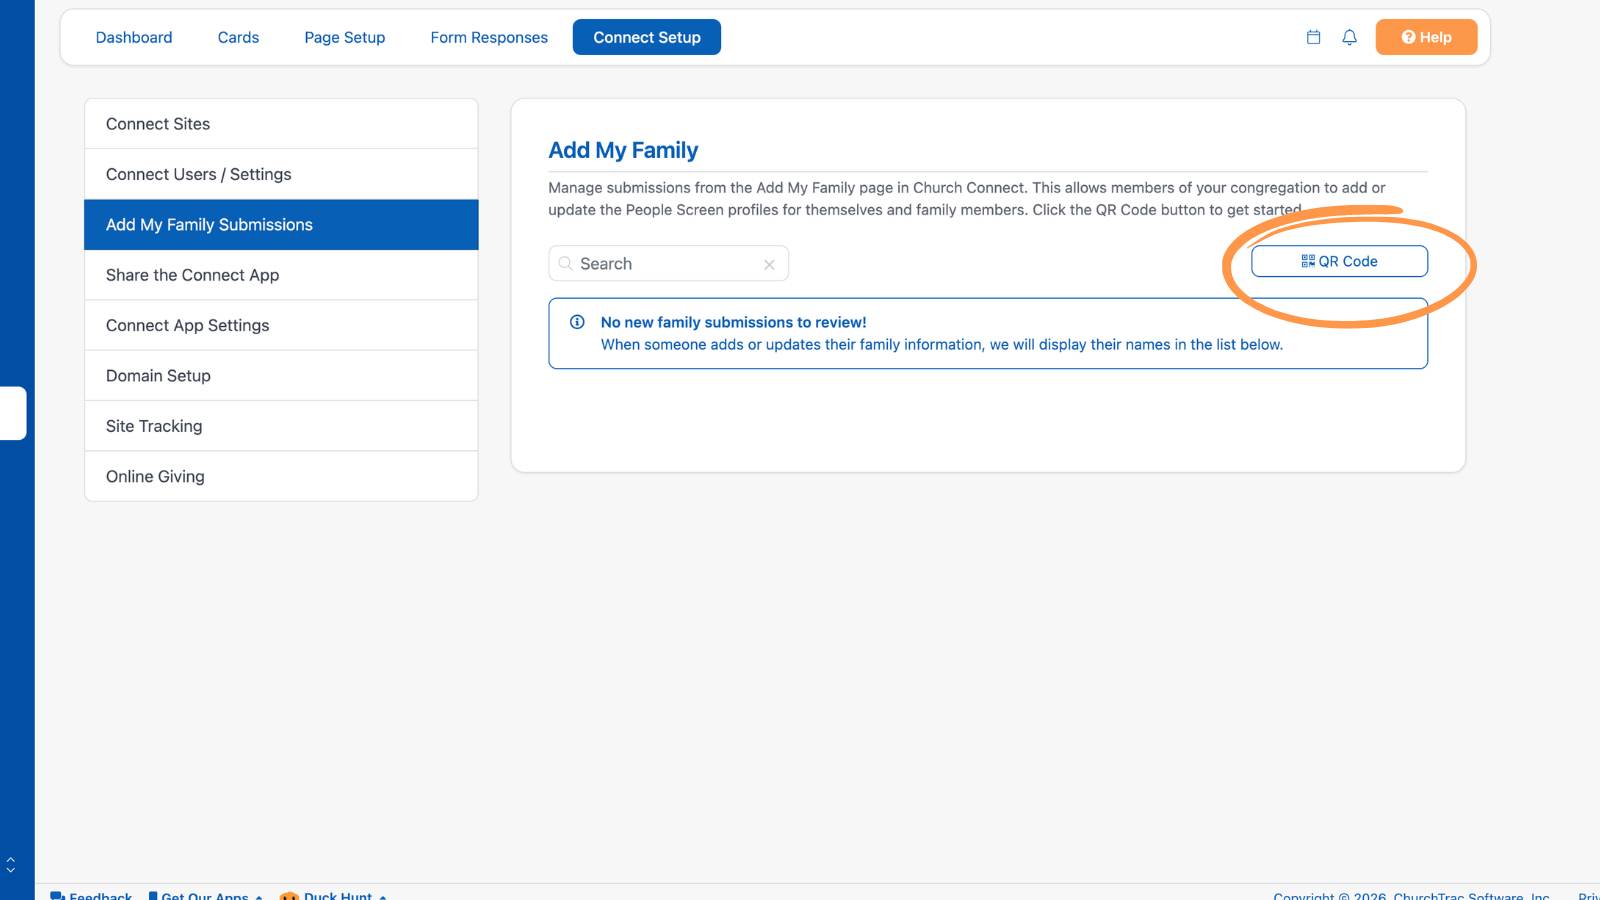This screenshot has height=900, width=1600.
Task: Switch to the Cards tab
Action: [238, 37]
